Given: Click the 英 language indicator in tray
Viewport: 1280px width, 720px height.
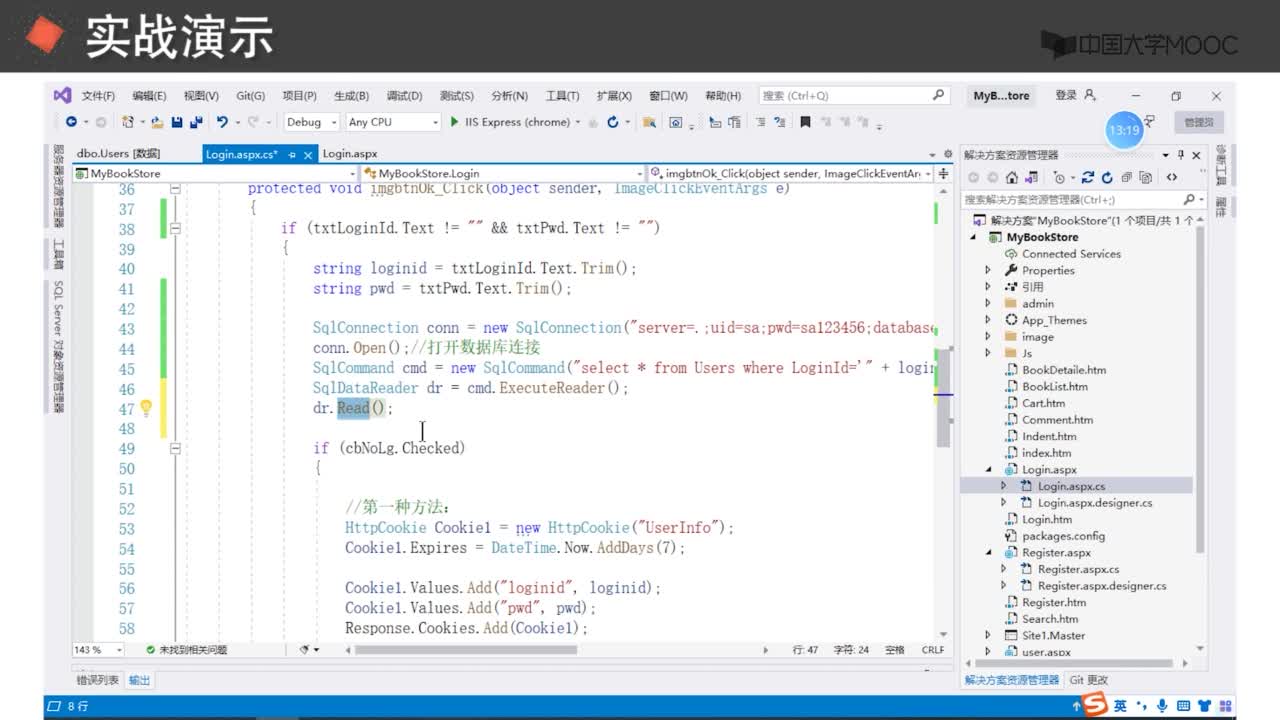Looking at the screenshot, I should [1121, 706].
